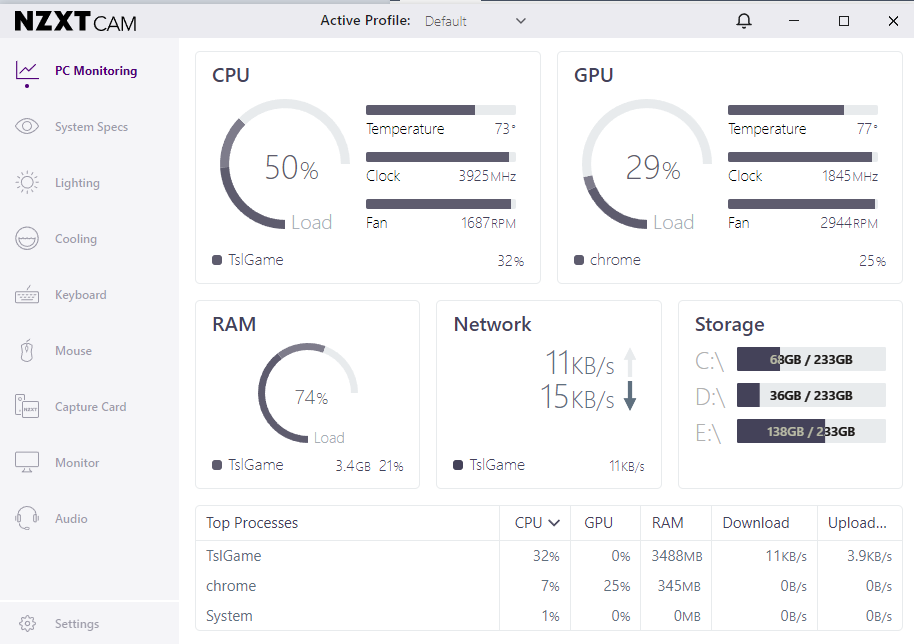Open Lighting section
Image resolution: width=914 pixels, height=644 pixels.
[78, 183]
